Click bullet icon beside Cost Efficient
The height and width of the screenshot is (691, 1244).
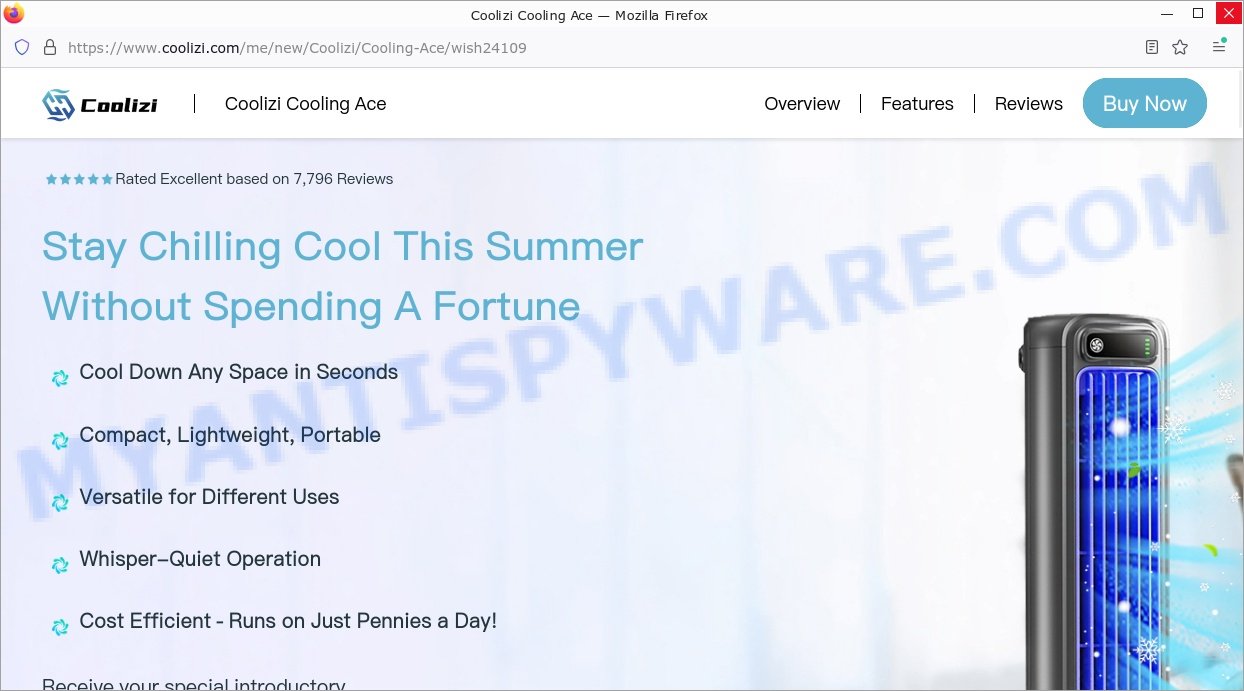pos(60,627)
